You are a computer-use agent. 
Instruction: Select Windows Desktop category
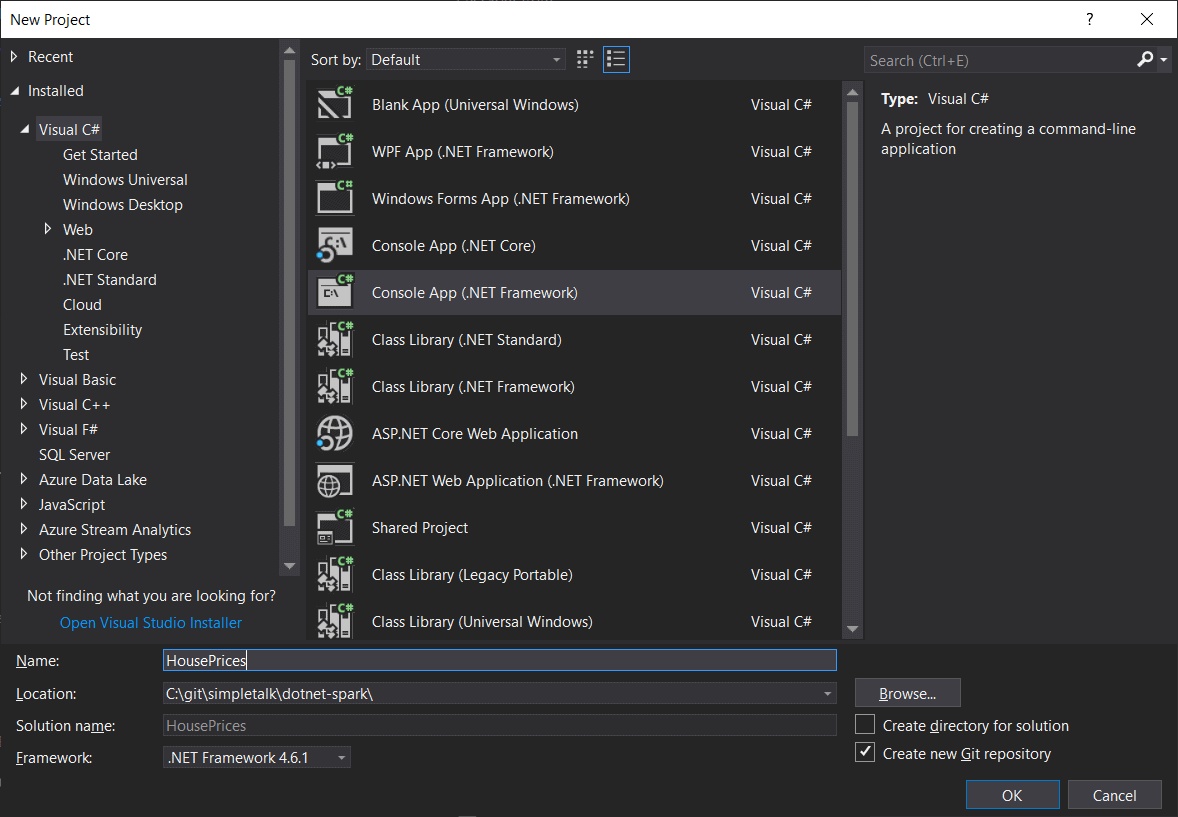click(122, 204)
